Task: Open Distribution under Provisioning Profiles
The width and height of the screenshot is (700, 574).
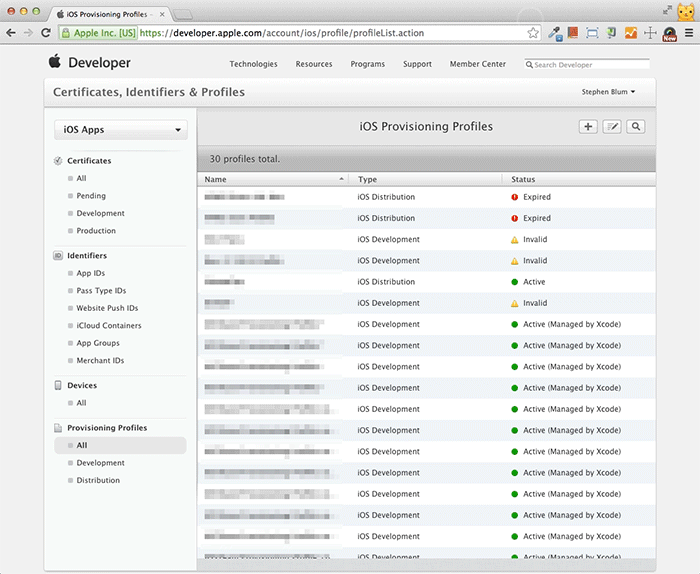Action: tap(98, 480)
